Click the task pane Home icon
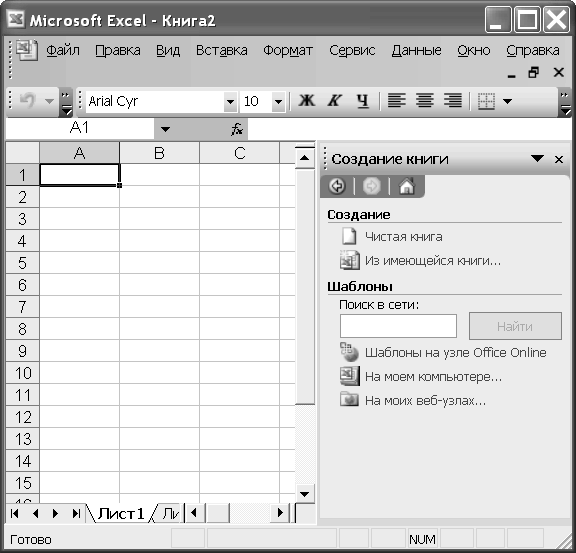 pyautogui.click(x=407, y=186)
